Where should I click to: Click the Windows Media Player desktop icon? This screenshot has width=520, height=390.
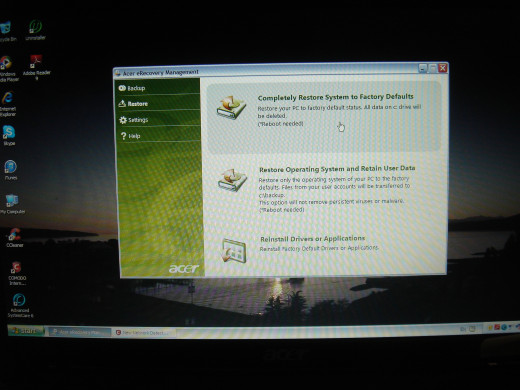(x=7, y=69)
